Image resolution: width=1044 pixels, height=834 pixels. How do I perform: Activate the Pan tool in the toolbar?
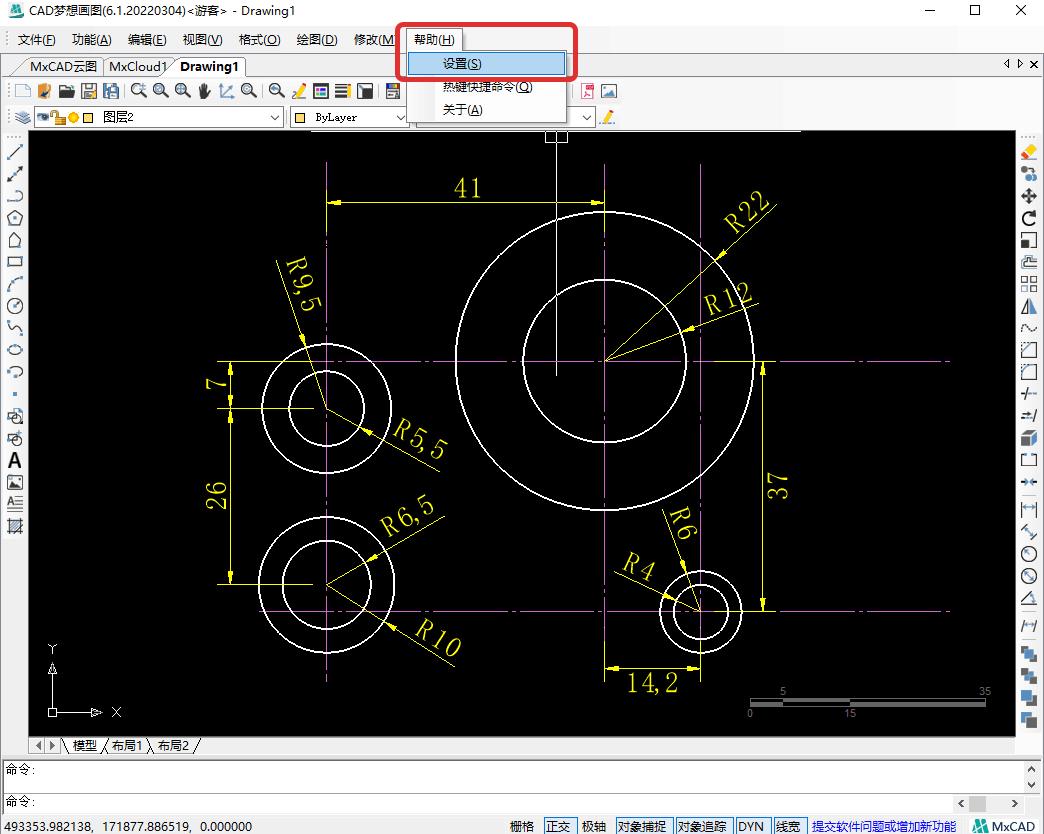204,90
